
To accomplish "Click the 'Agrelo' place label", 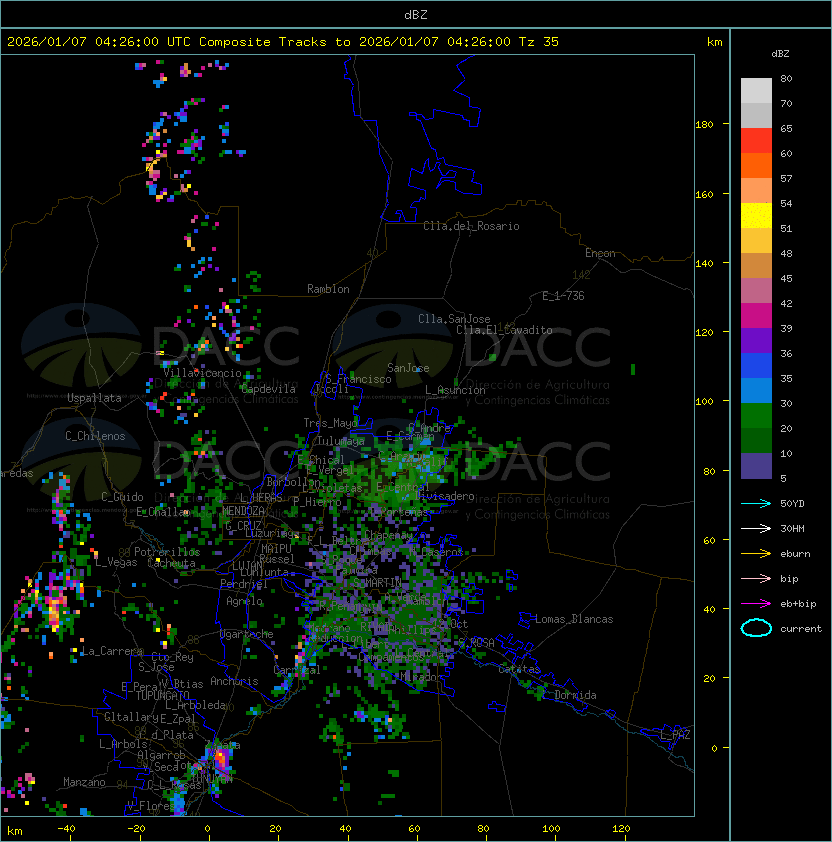I will coord(244,601).
